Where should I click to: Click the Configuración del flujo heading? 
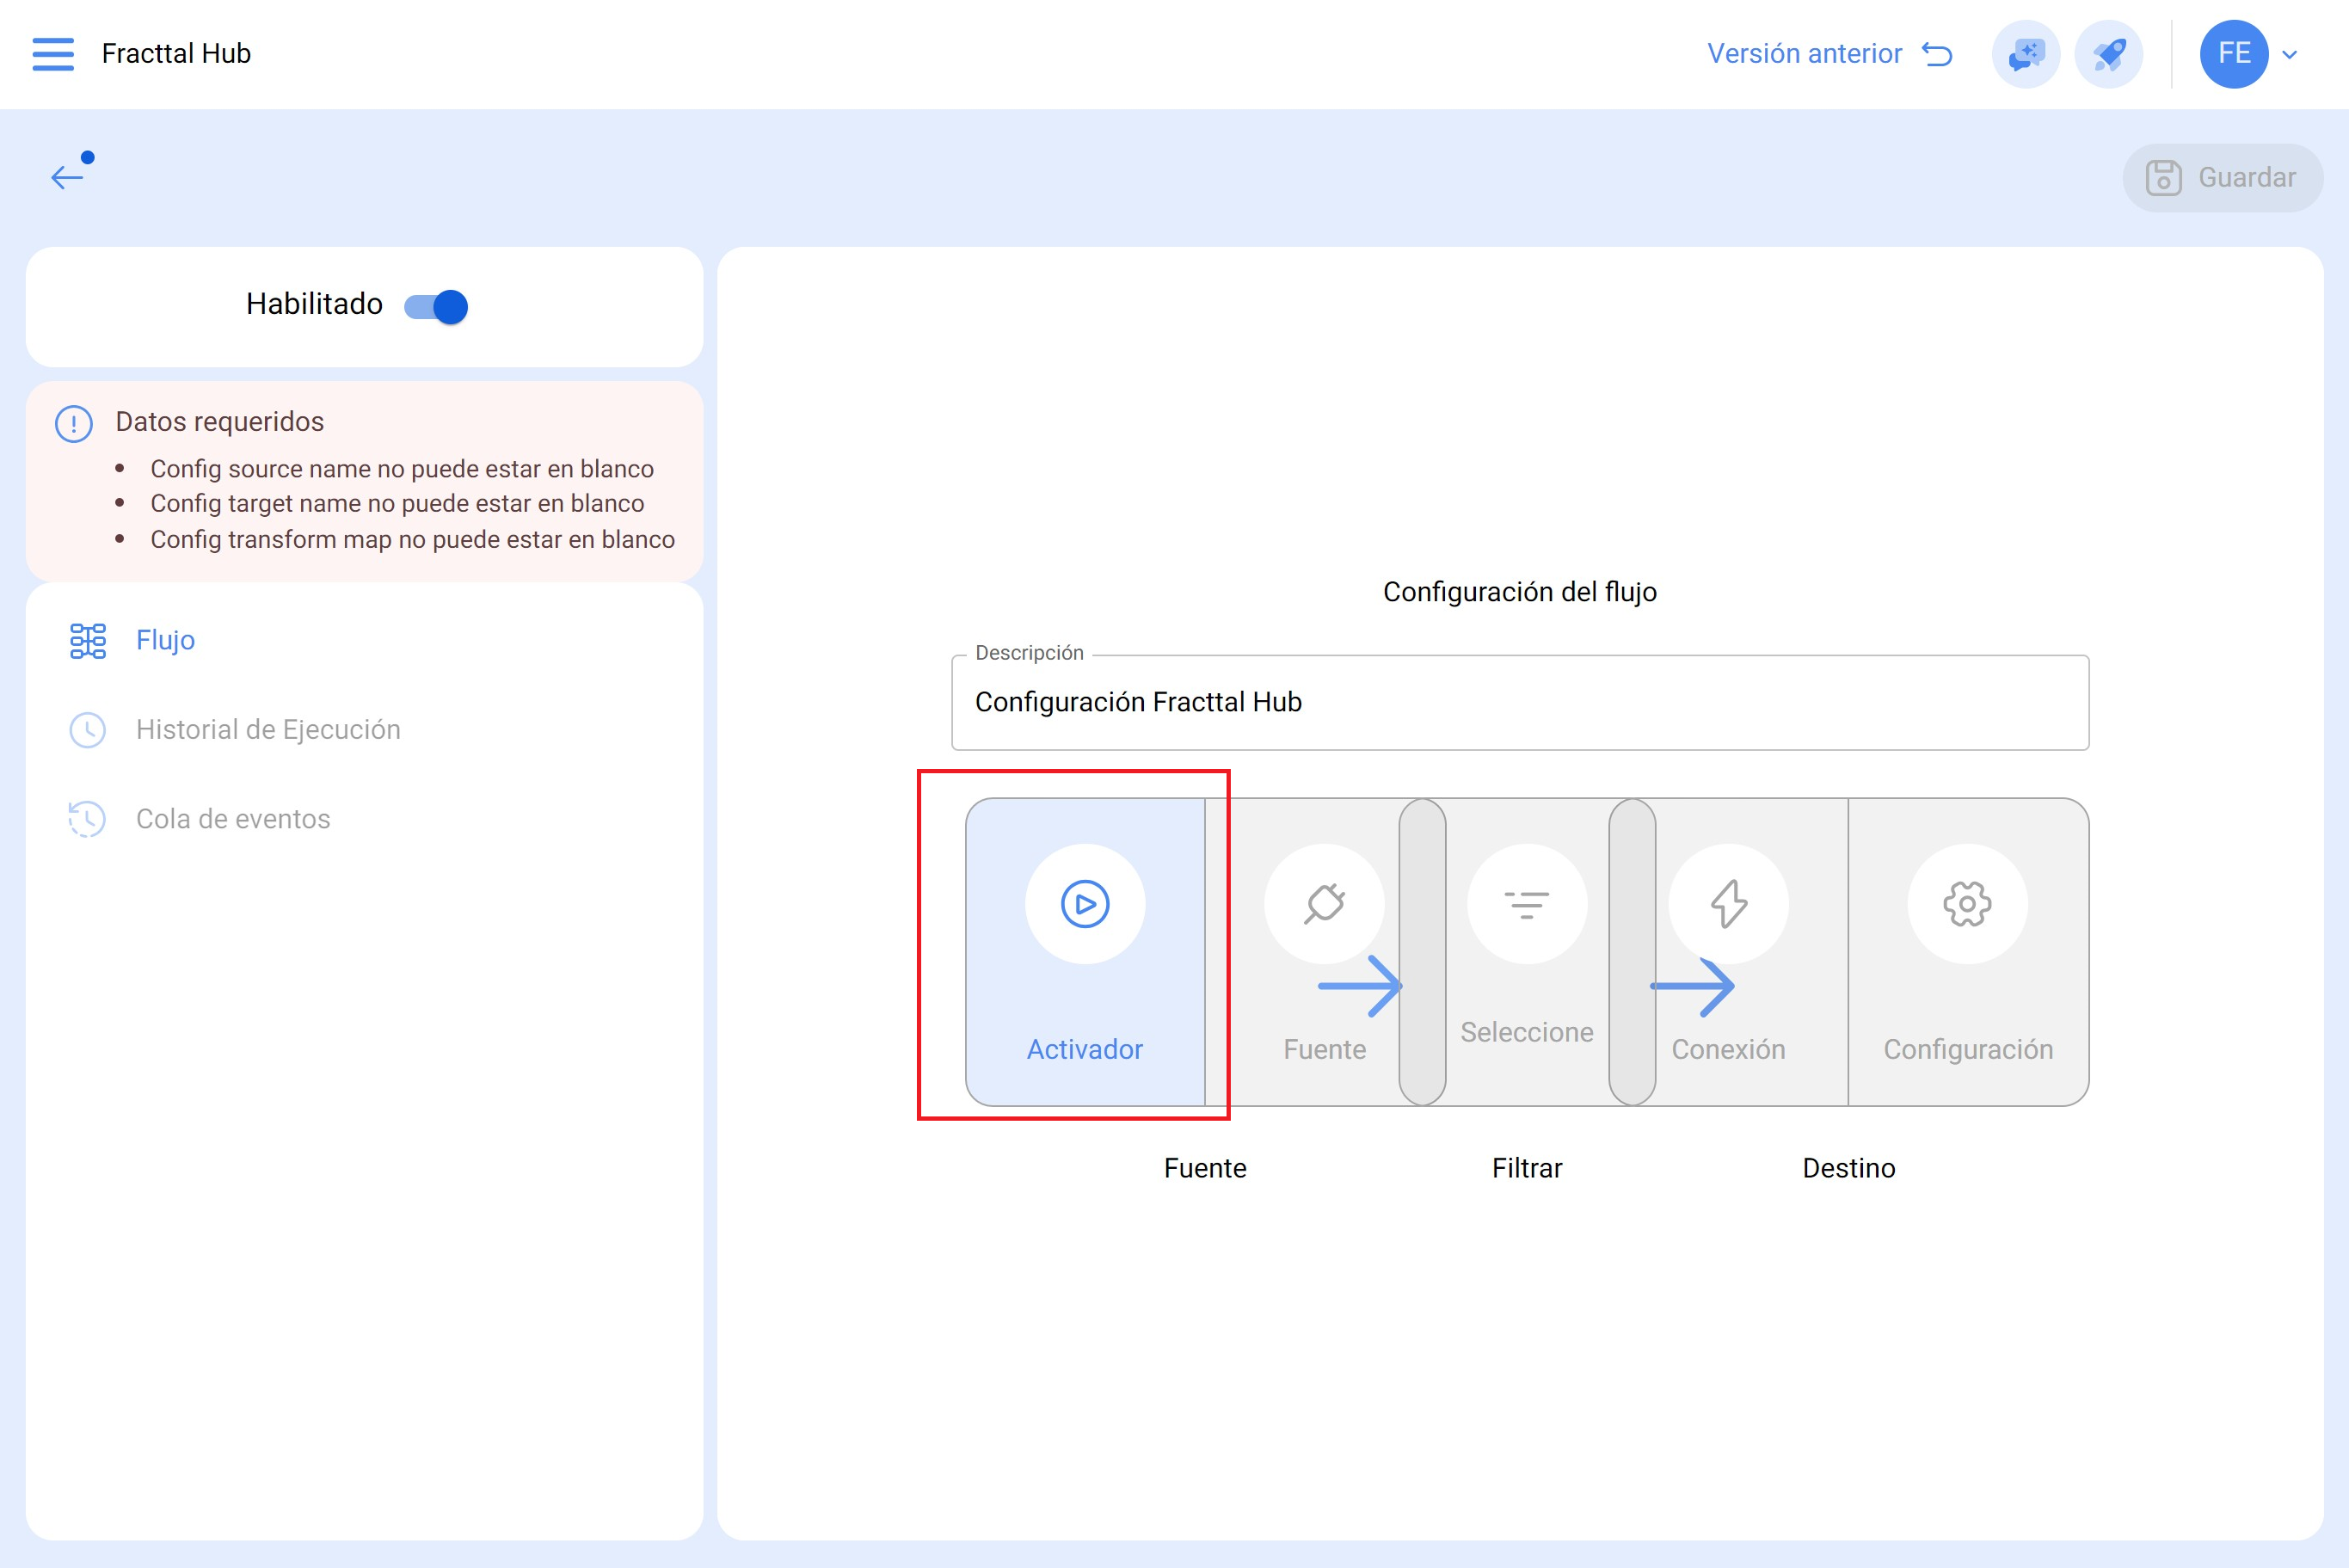point(1519,592)
